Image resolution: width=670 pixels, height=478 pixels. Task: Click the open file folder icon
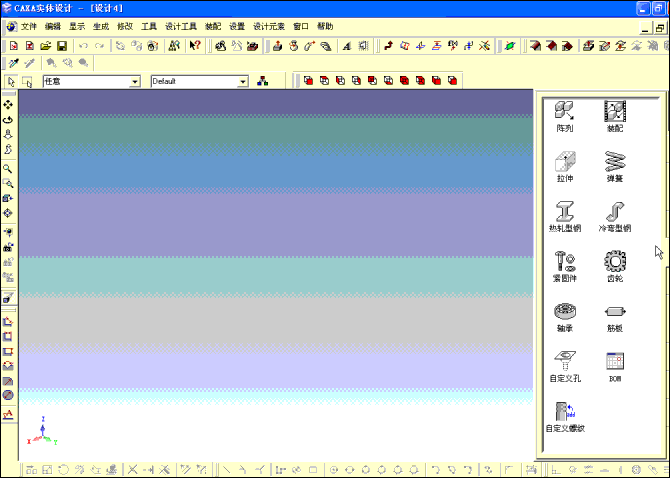46,46
